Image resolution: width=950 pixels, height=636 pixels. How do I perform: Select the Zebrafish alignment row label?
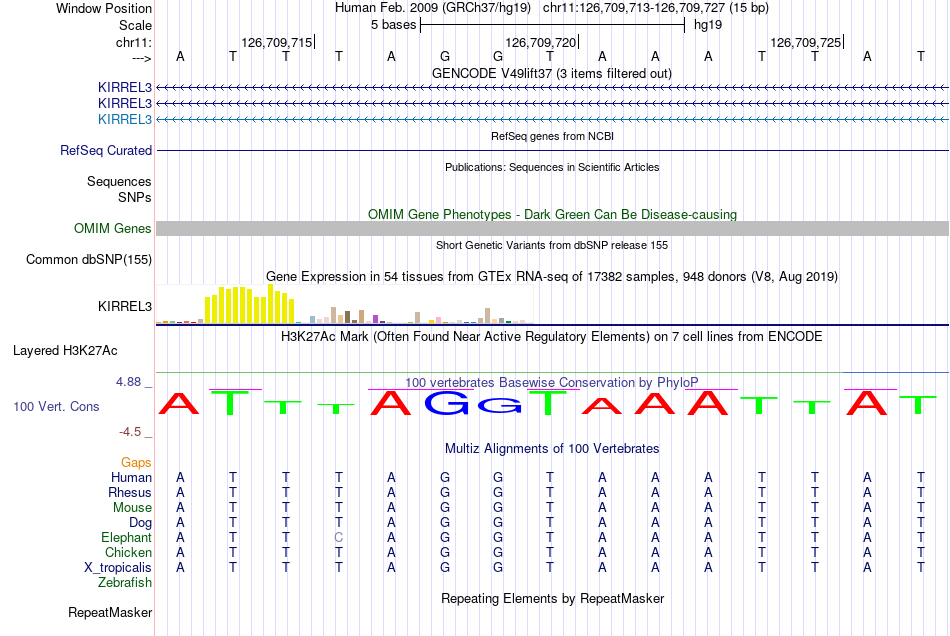pos(125,583)
